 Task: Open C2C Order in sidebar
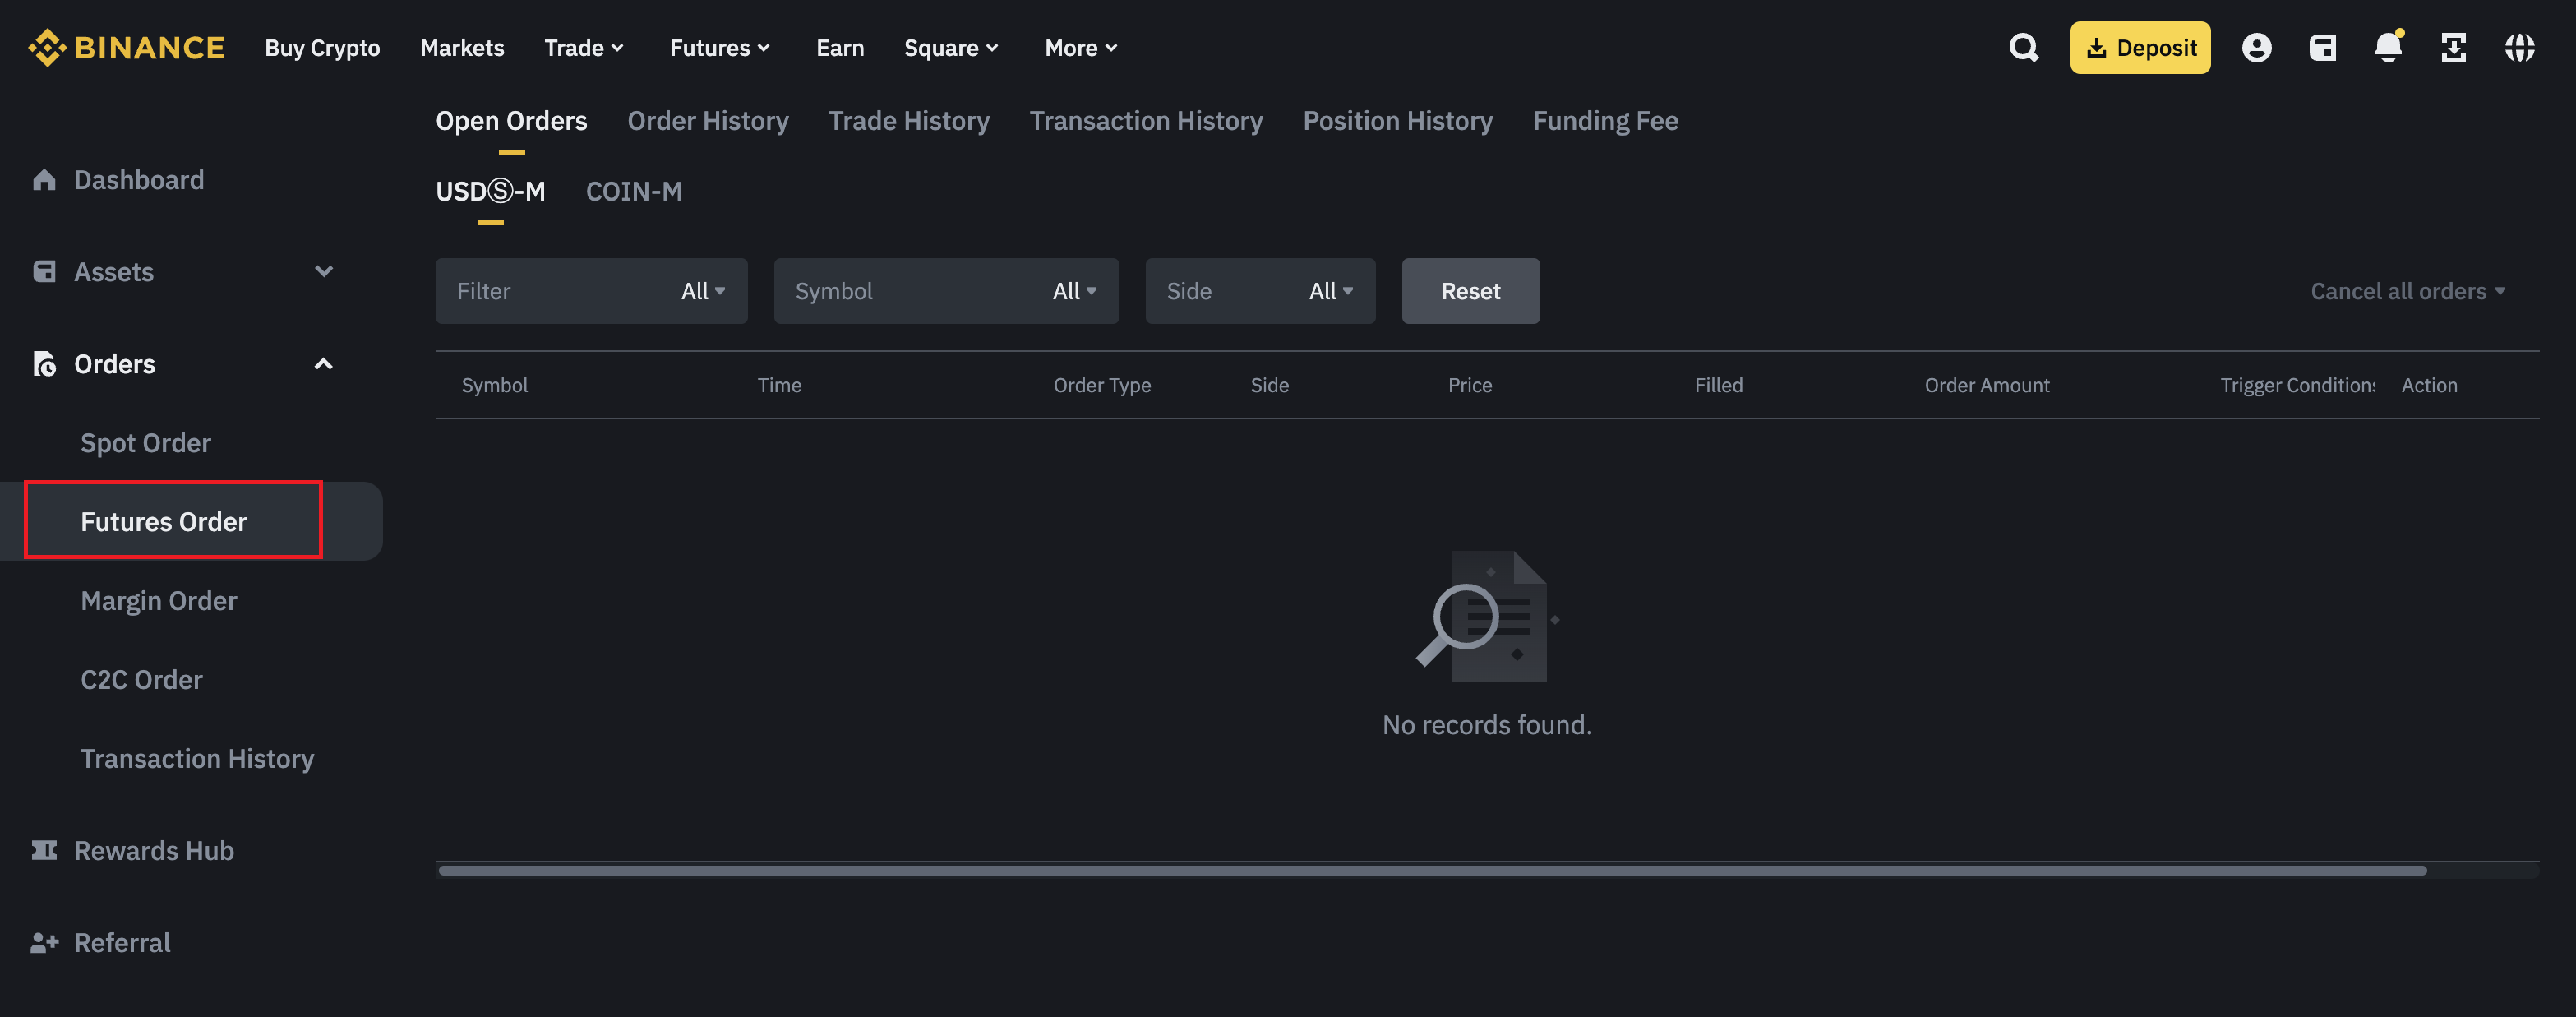point(142,680)
